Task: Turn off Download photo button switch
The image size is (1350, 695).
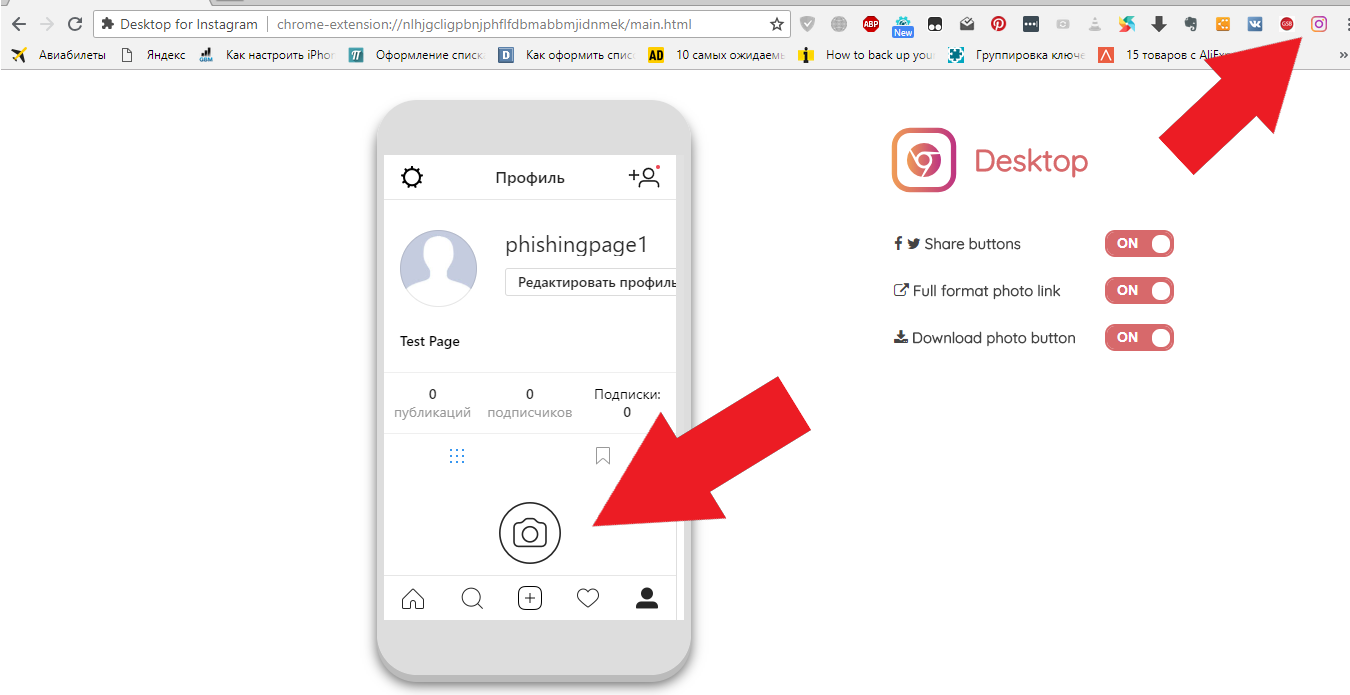Action: tap(1139, 338)
